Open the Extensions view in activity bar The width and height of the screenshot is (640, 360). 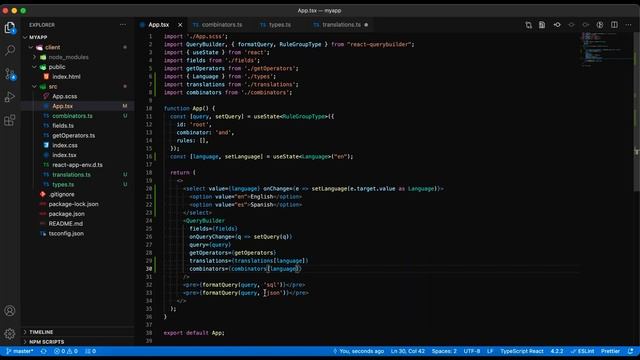[10, 120]
